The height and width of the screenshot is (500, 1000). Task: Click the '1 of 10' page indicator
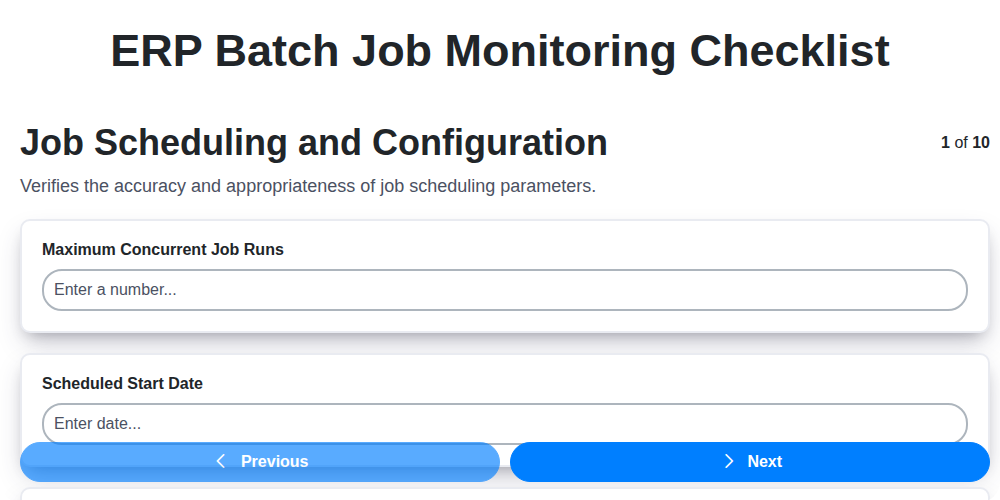point(965,143)
